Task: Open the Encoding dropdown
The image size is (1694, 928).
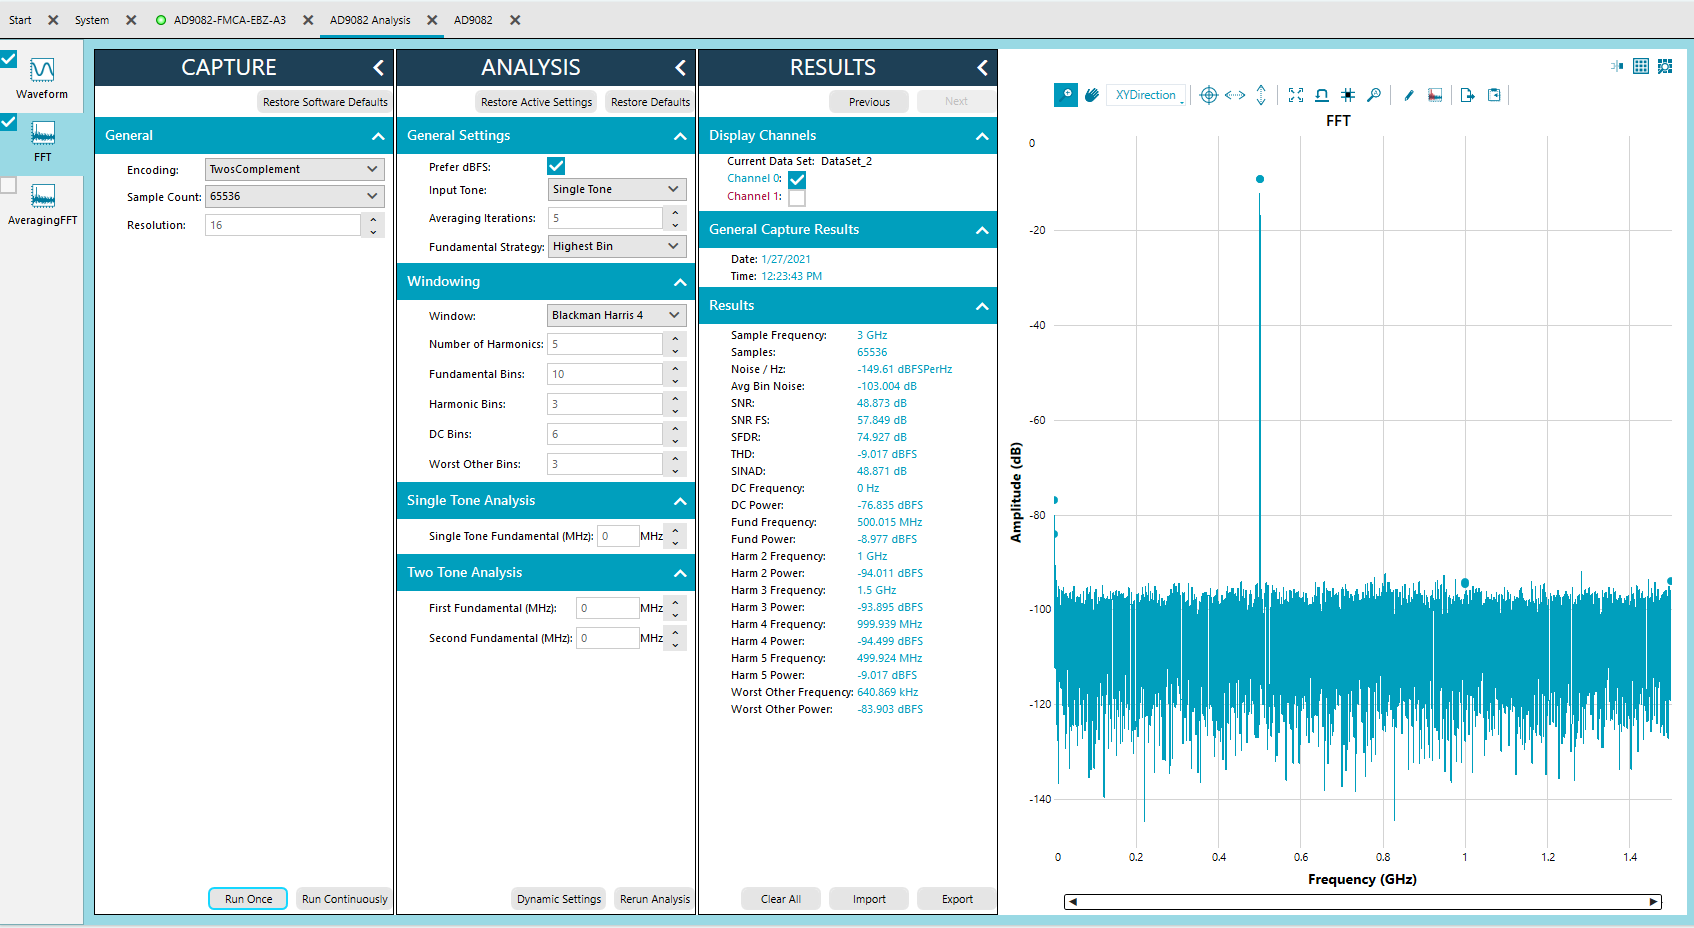Action: pyautogui.click(x=294, y=169)
